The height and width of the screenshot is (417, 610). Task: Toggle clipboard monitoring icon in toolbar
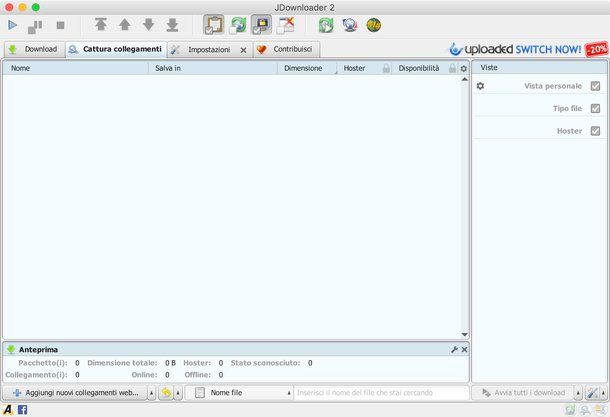coord(214,25)
